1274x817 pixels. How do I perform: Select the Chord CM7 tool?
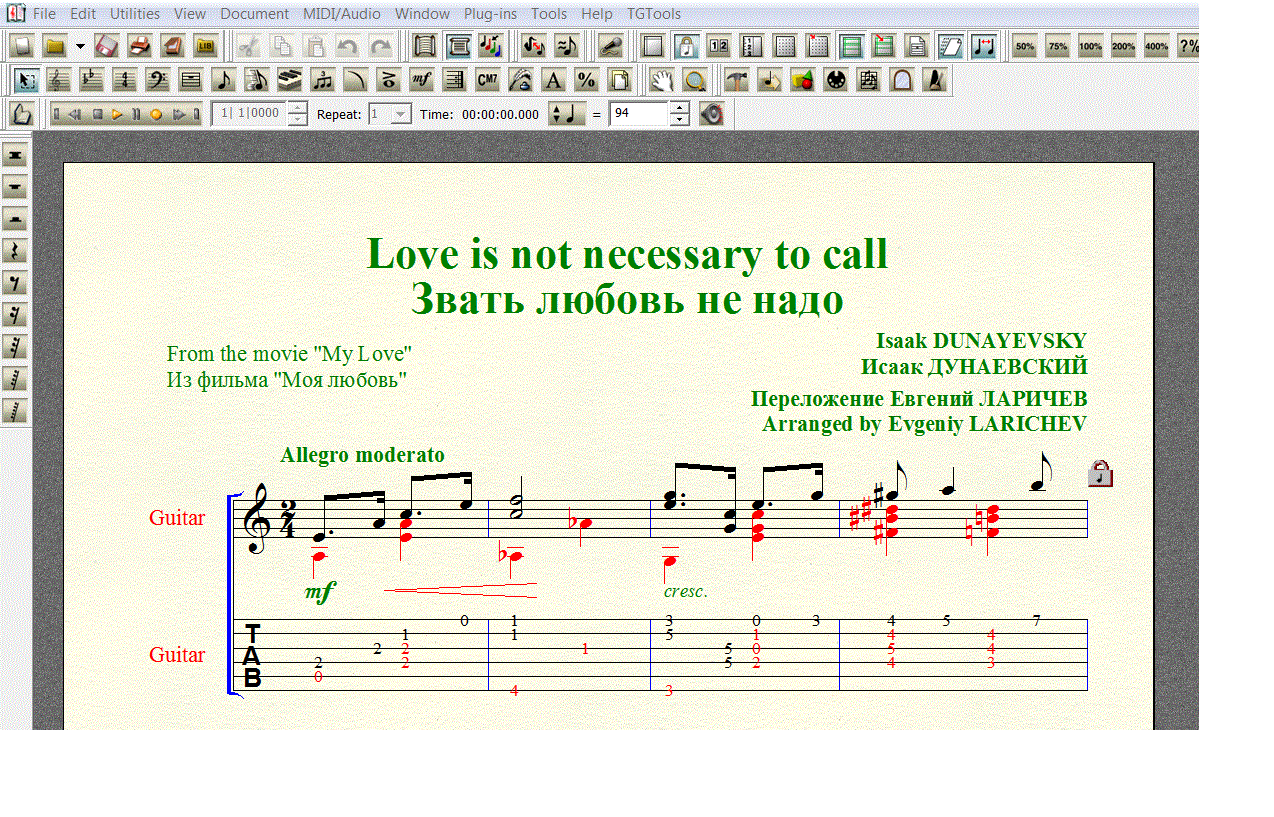coord(487,81)
